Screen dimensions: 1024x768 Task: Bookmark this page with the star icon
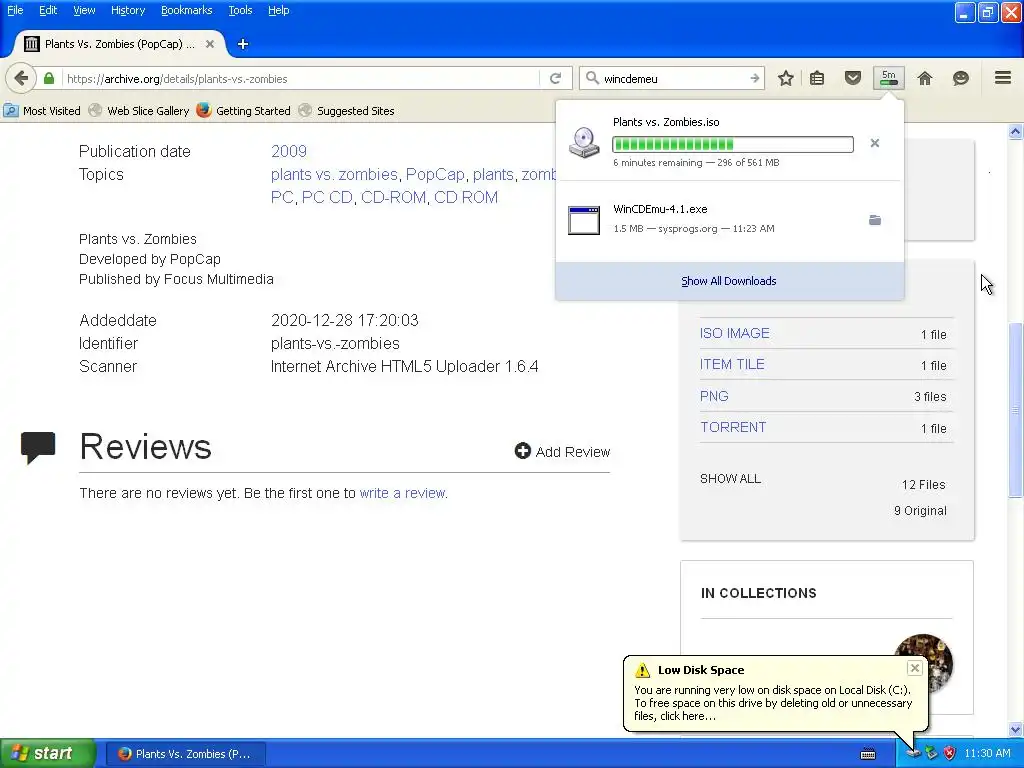click(x=786, y=78)
